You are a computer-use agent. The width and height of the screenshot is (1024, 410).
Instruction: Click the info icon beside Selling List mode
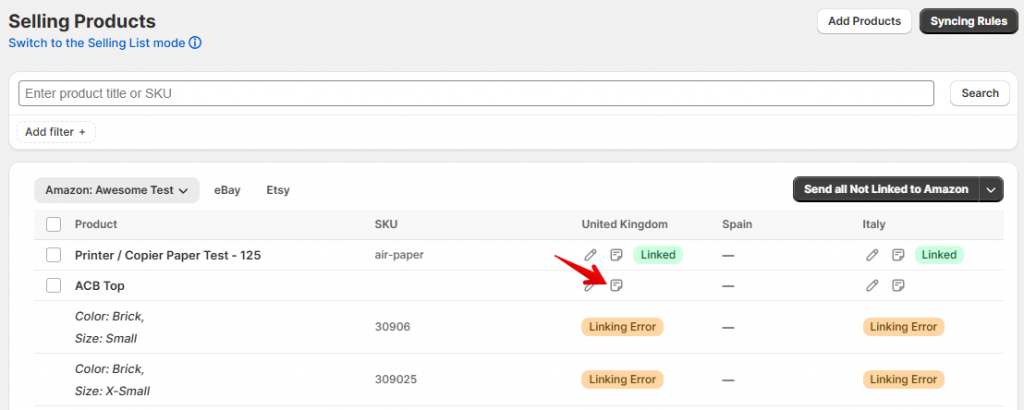tap(195, 43)
